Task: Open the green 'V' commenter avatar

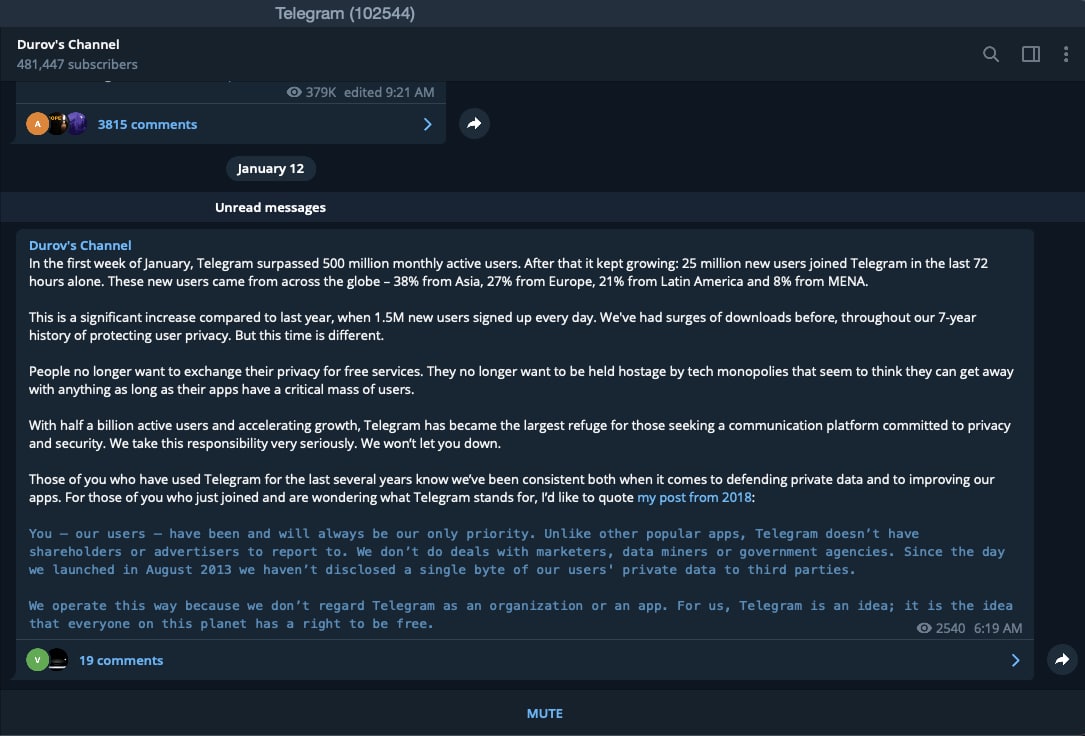Action: point(37,660)
